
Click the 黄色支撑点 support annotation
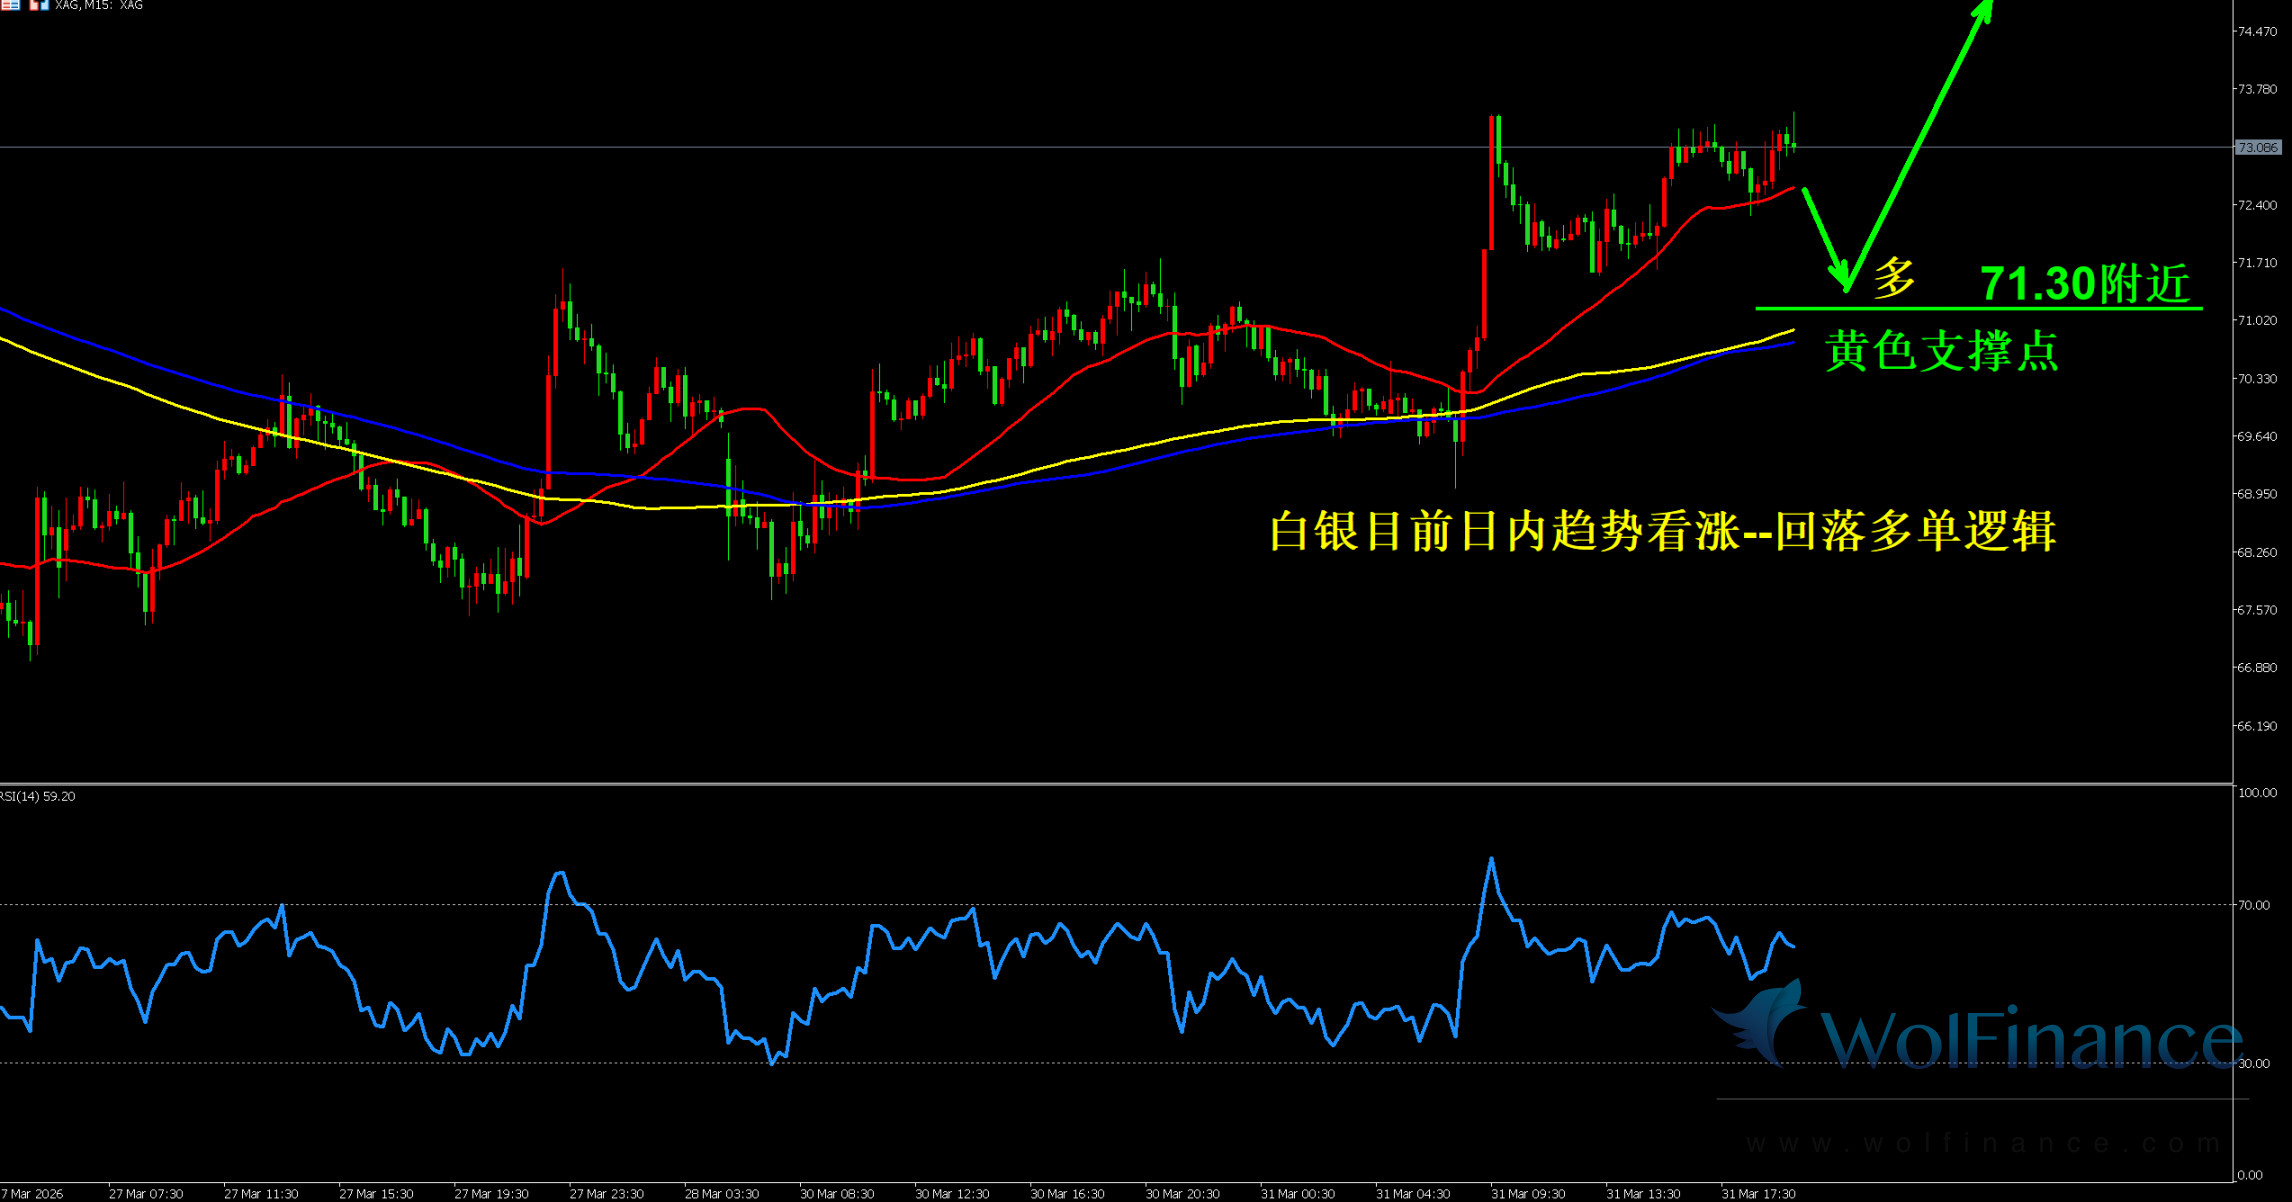click(1941, 352)
